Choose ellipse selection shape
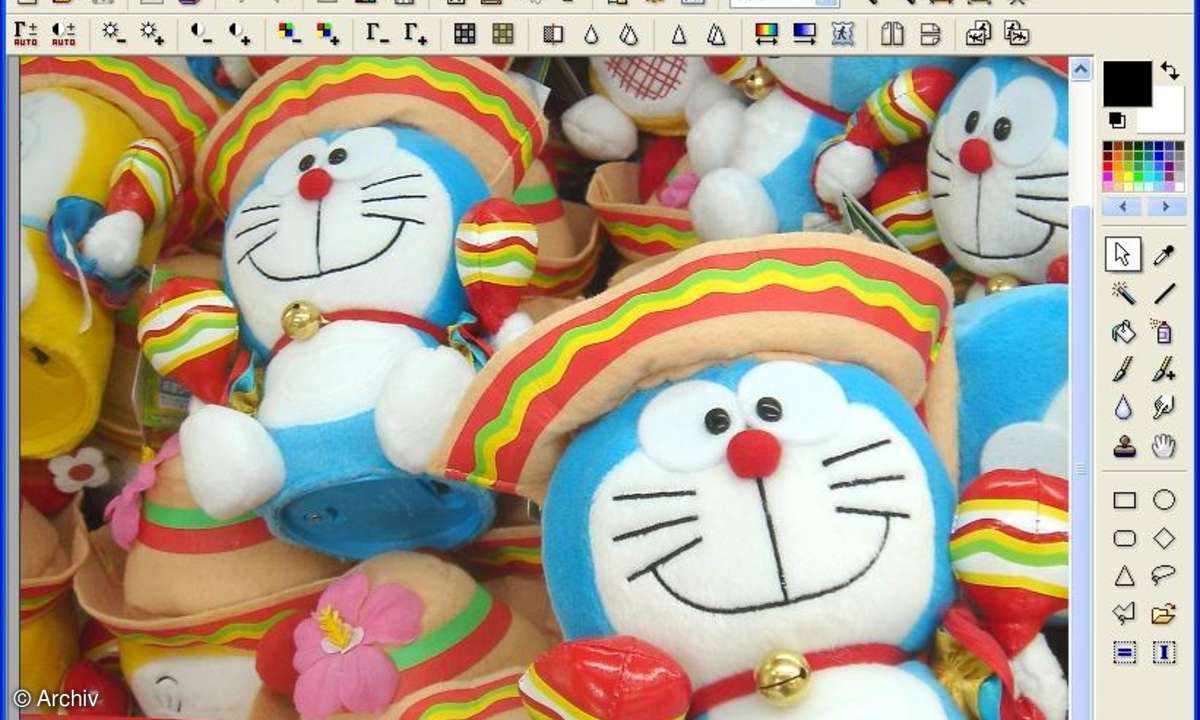Viewport: 1200px width, 720px height. coord(1163,500)
